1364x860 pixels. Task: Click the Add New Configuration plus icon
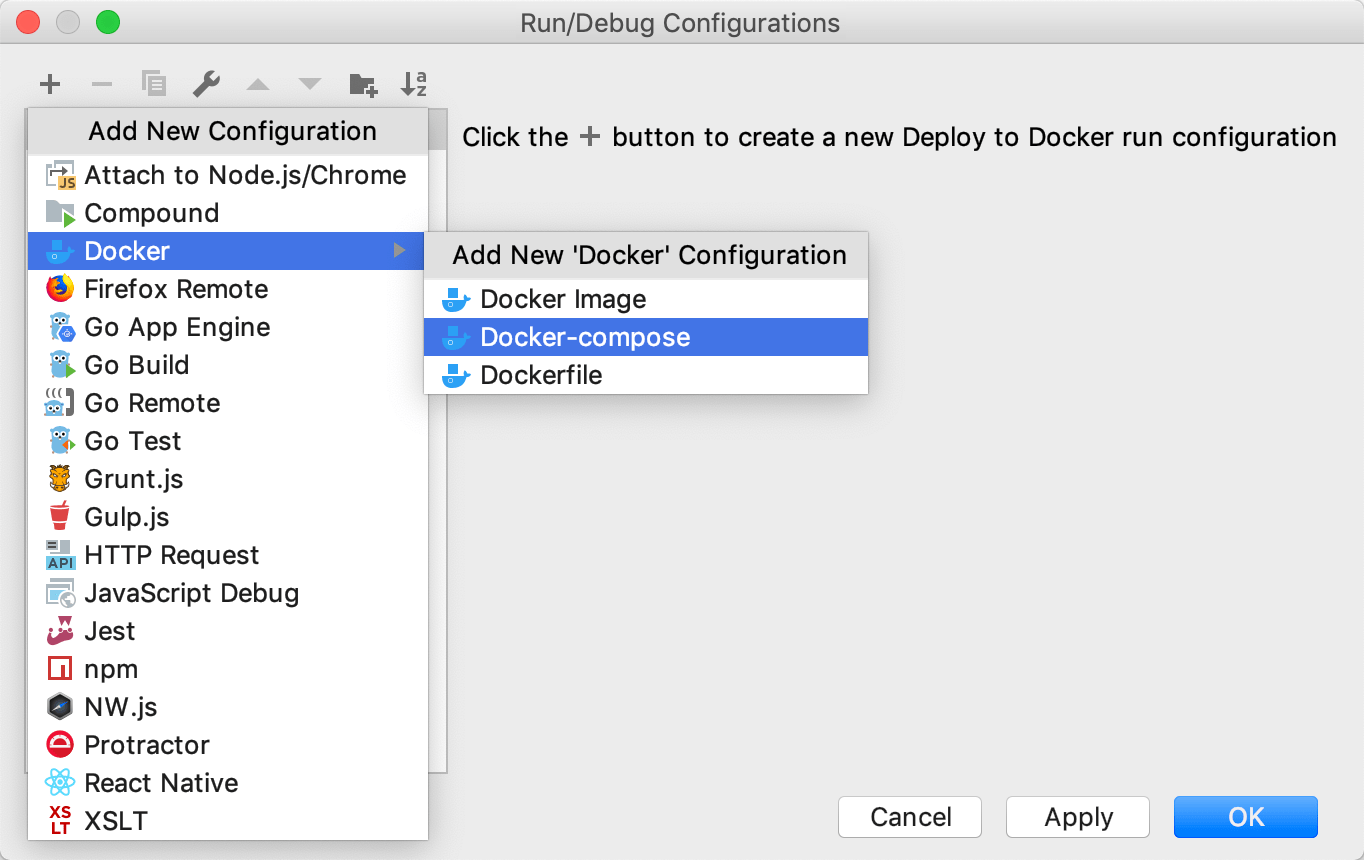click(49, 84)
